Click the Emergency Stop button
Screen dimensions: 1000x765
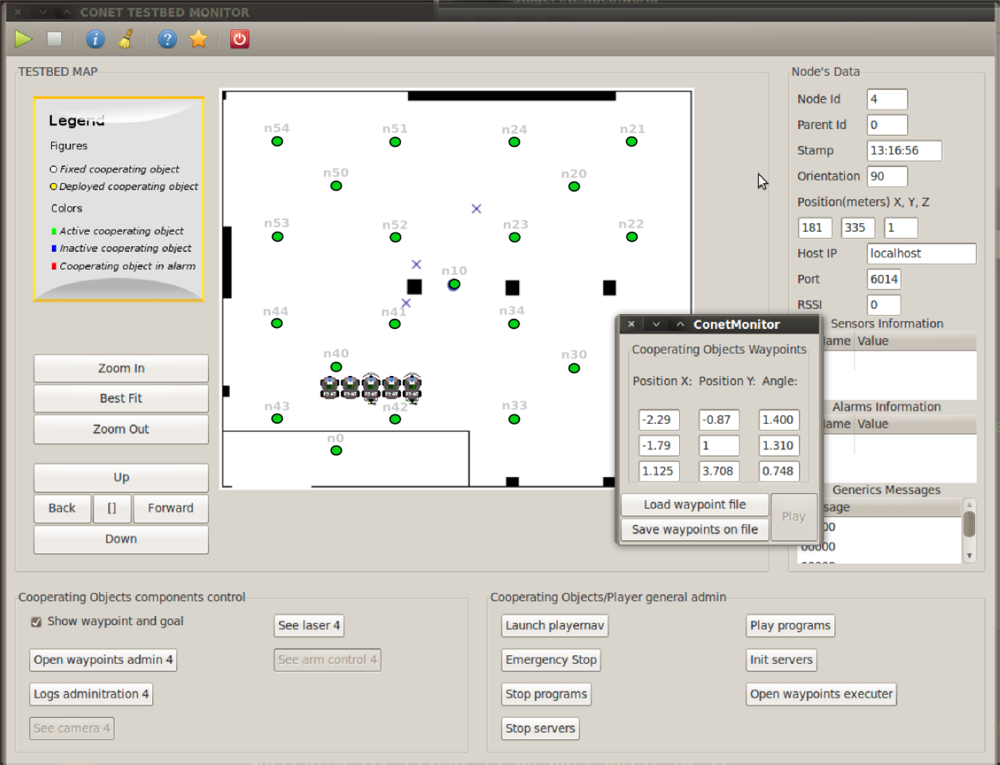(x=551, y=660)
